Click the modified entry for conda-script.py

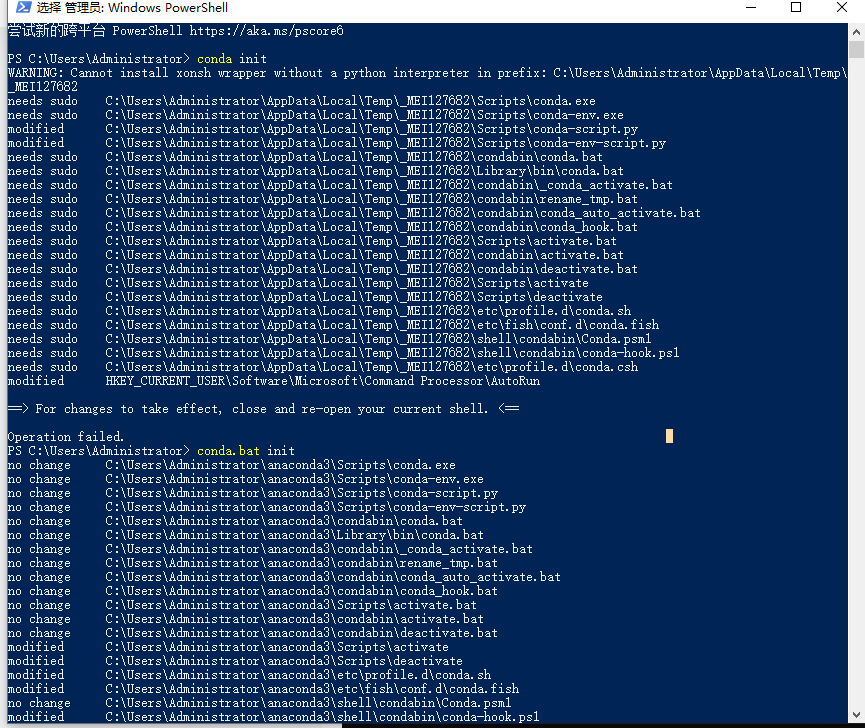pos(300,128)
